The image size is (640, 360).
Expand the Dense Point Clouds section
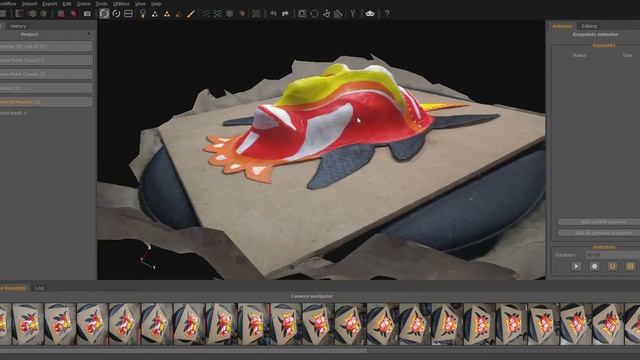click(x=46, y=74)
